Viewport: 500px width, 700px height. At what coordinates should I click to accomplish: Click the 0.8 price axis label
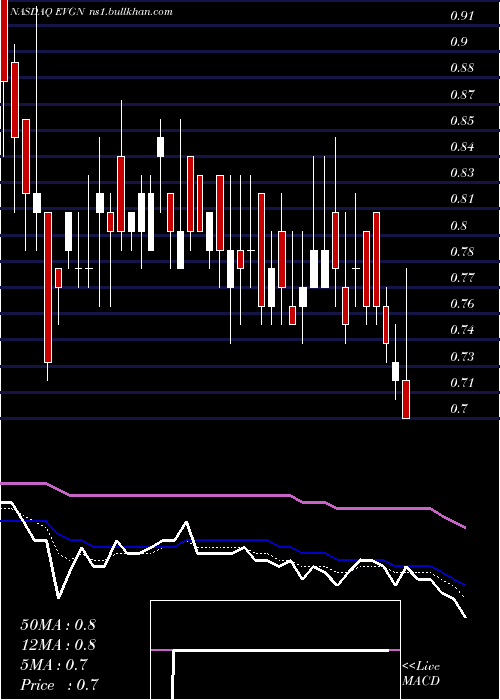pyautogui.click(x=458, y=225)
